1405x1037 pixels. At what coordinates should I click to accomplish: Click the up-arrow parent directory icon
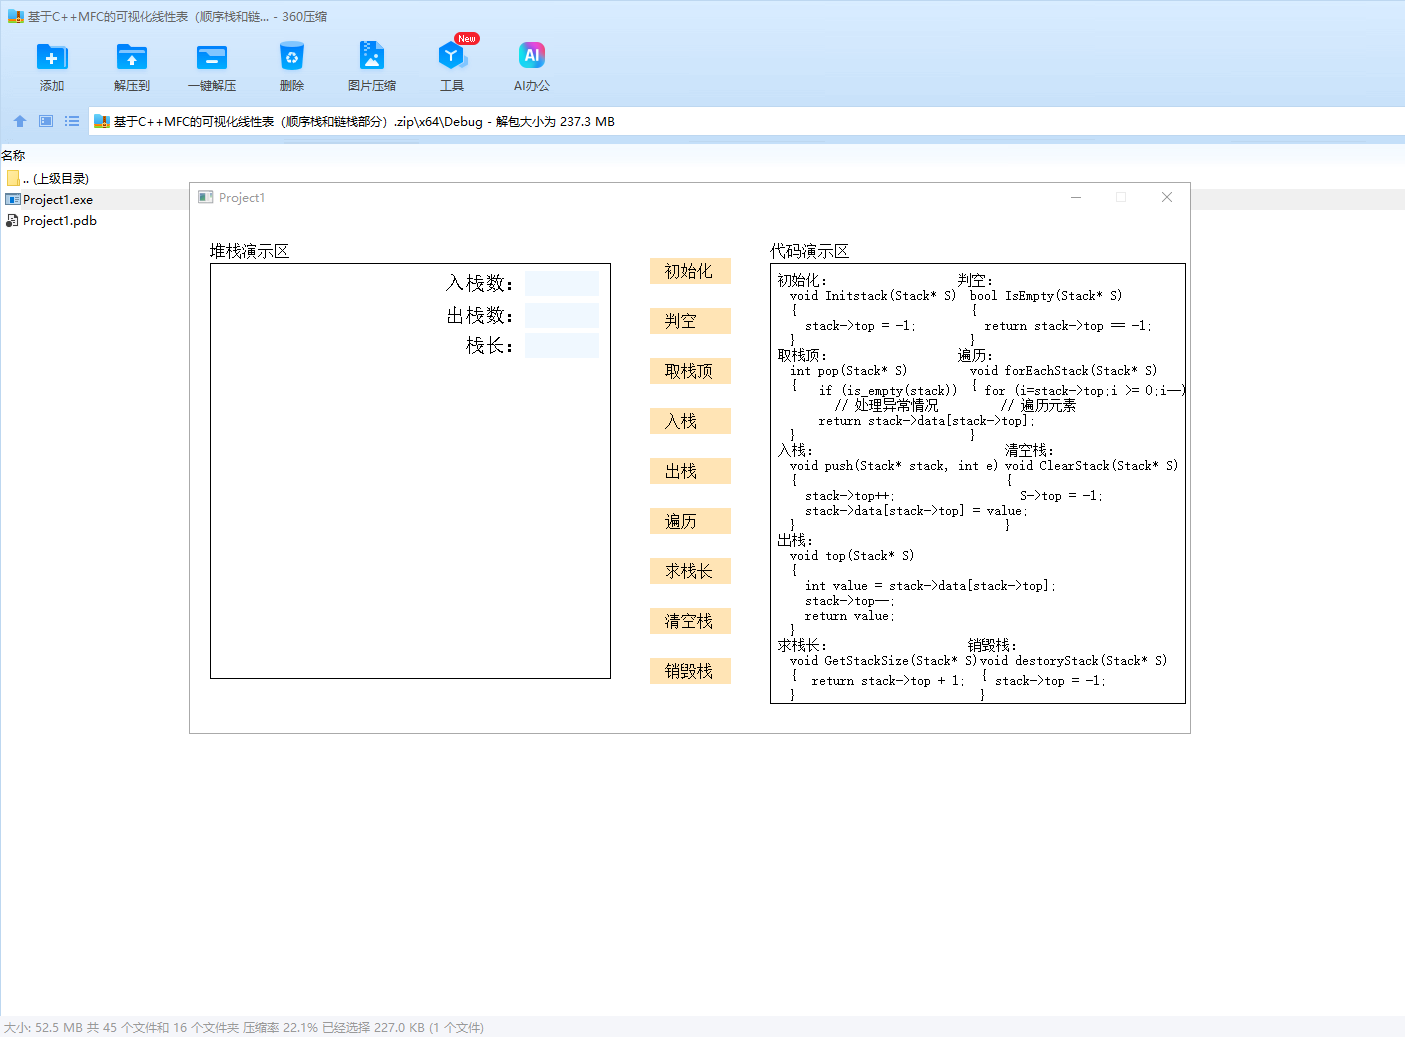point(20,121)
